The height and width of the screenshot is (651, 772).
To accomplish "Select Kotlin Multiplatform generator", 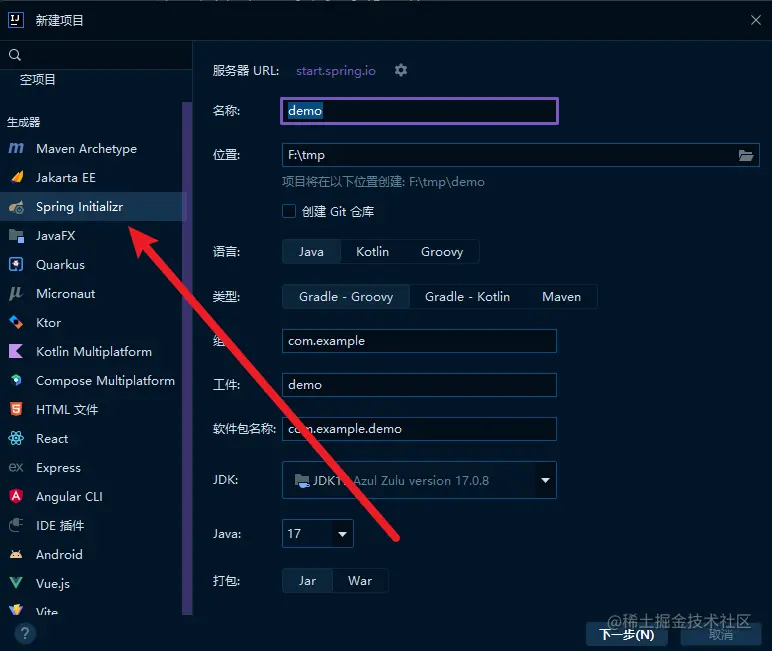I will 93,352.
